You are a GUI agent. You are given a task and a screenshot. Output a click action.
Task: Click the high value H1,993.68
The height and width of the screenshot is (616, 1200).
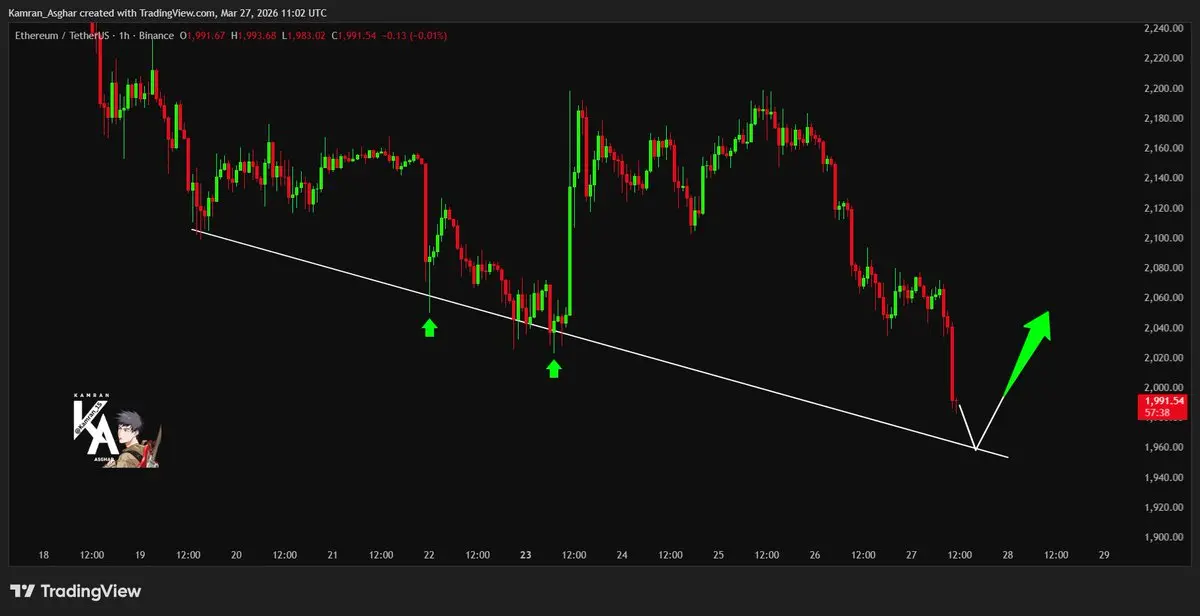point(256,36)
